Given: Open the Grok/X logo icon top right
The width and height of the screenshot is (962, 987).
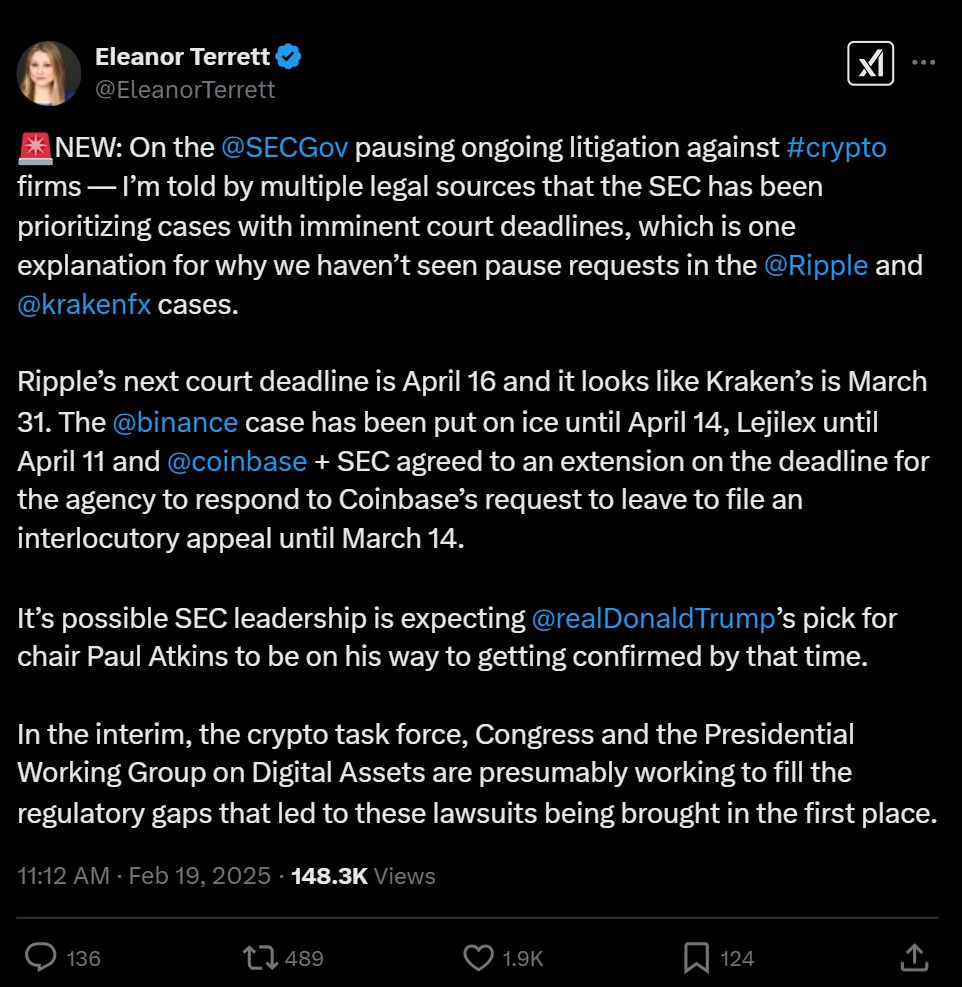Looking at the screenshot, I should pos(870,63).
